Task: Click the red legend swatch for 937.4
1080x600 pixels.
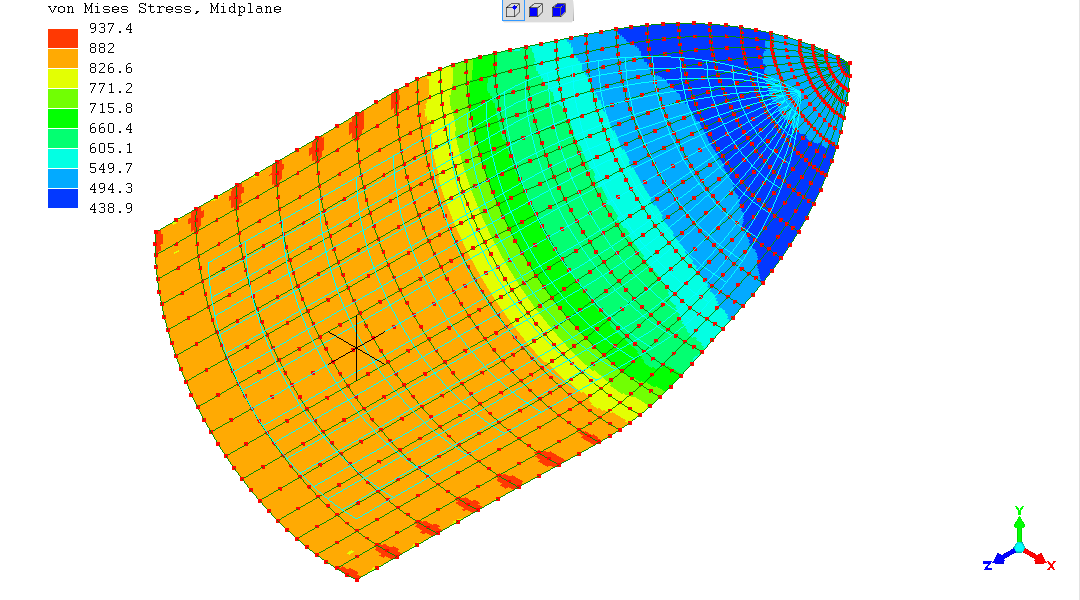Action: 63,38
